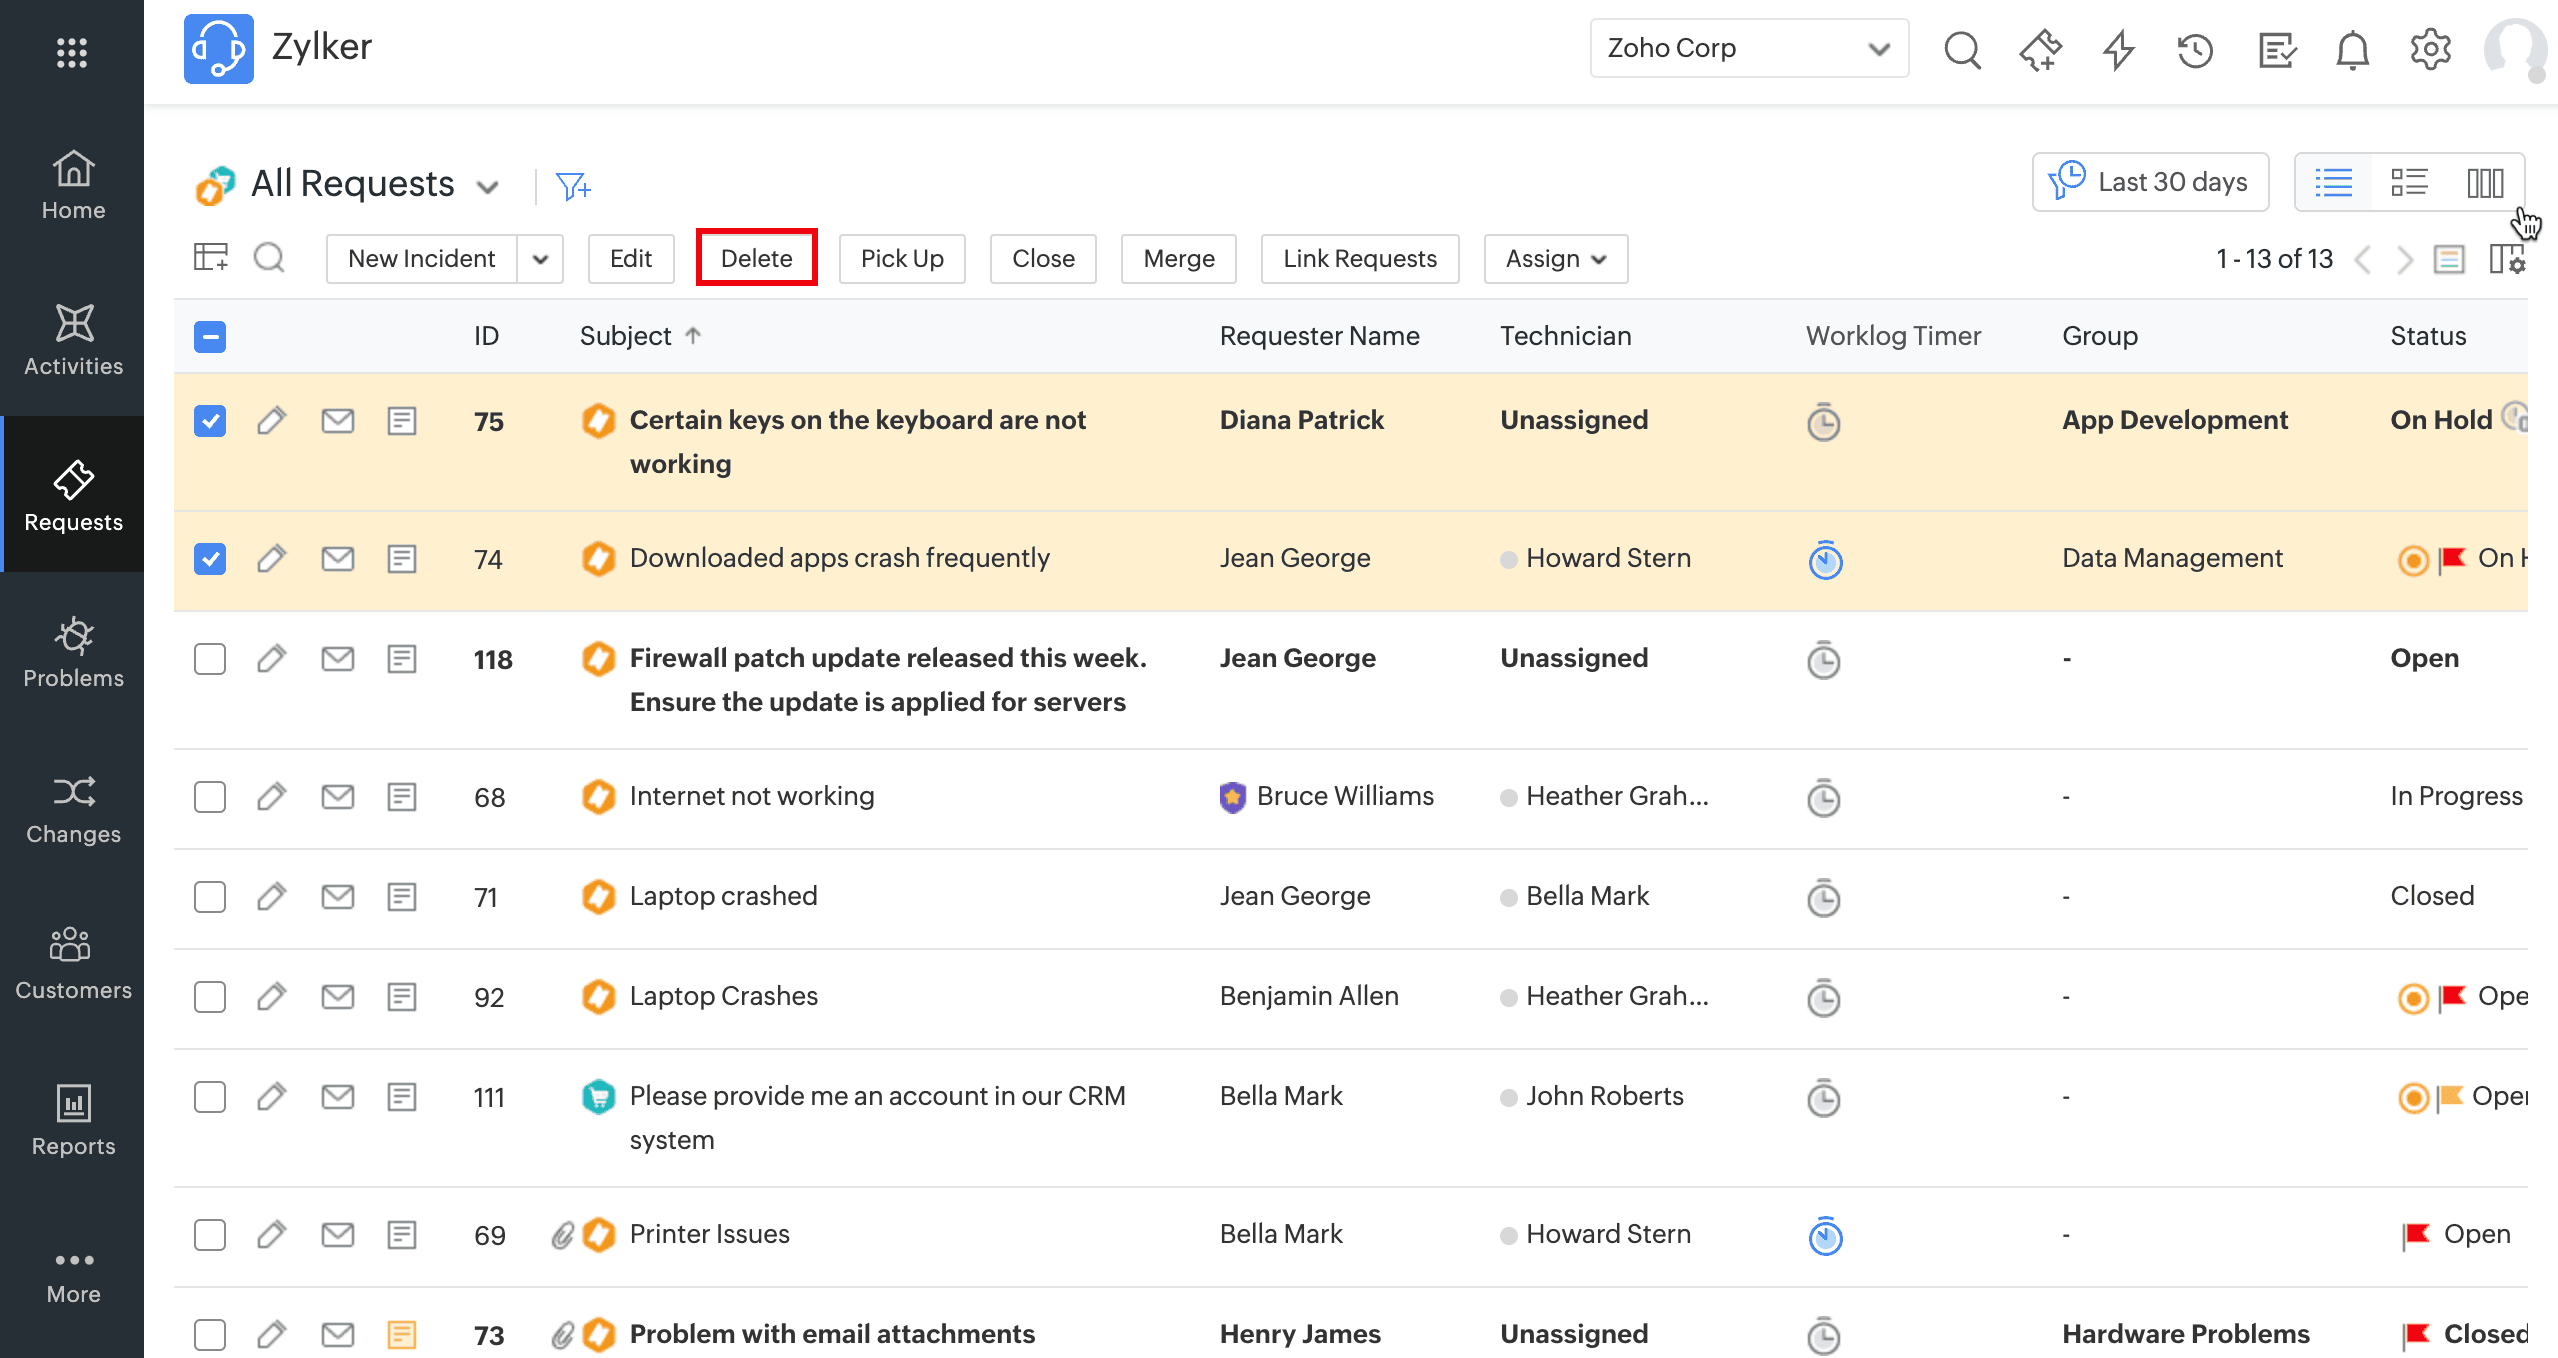Viewport: 2558px width, 1358px height.
Task: Expand the All Requests view dropdown
Action: point(488,187)
